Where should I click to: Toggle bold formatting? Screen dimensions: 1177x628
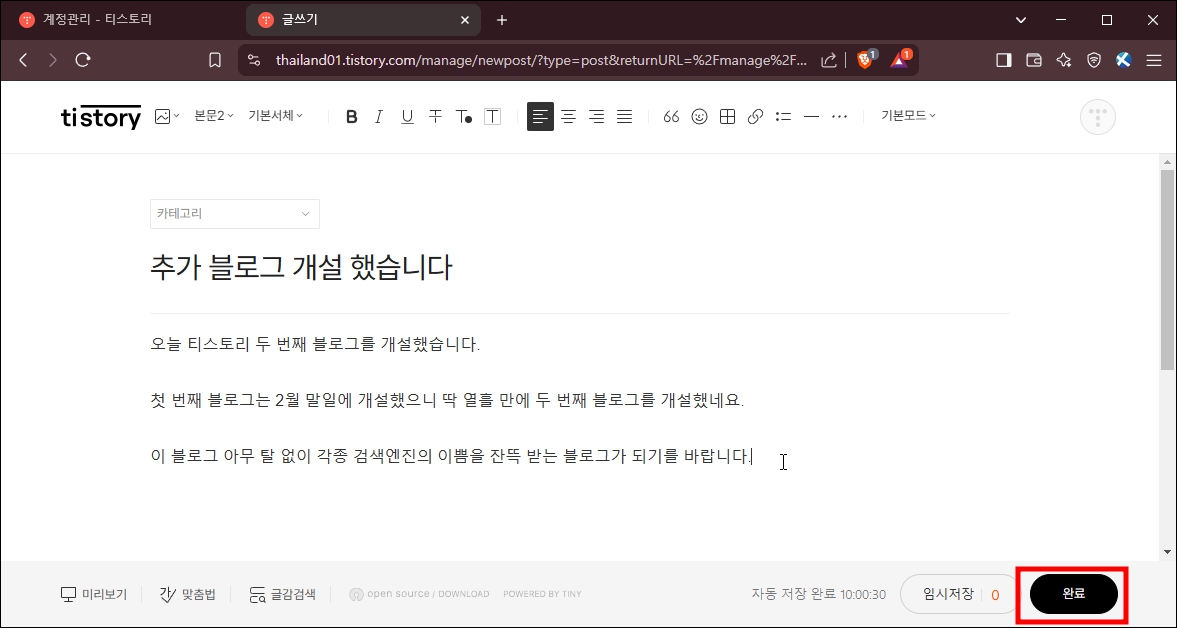351,116
